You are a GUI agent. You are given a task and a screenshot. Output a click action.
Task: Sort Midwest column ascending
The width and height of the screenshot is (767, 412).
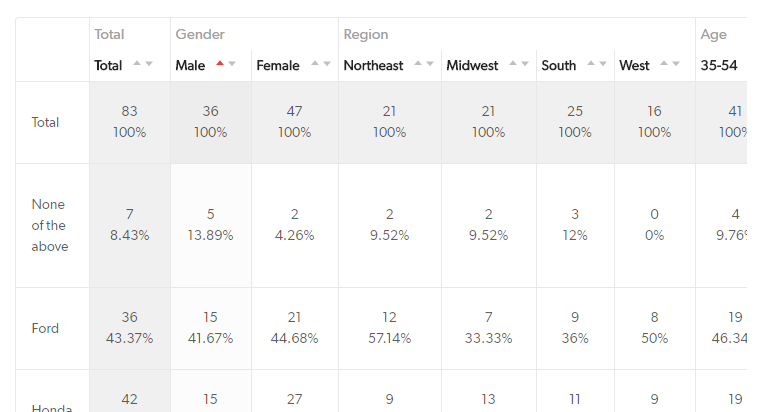[x=513, y=64]
